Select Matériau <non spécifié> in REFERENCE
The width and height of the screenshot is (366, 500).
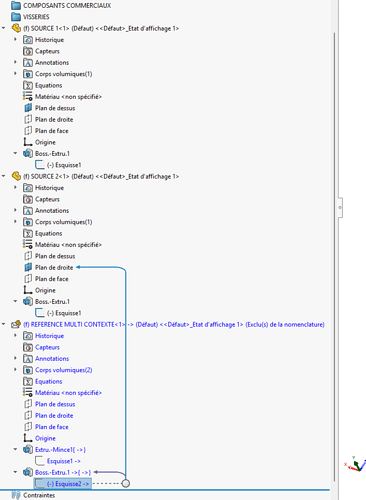68,393
